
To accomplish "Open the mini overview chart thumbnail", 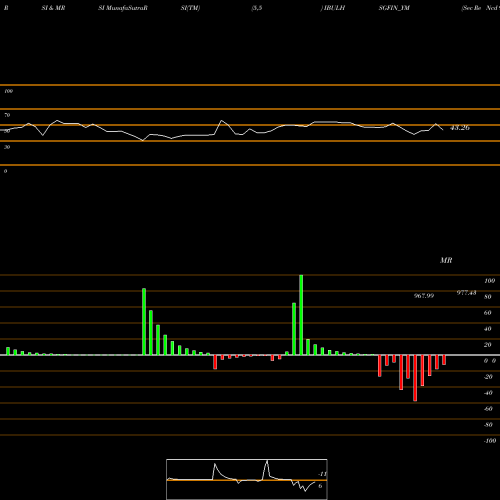I will (x=247, y=479).
